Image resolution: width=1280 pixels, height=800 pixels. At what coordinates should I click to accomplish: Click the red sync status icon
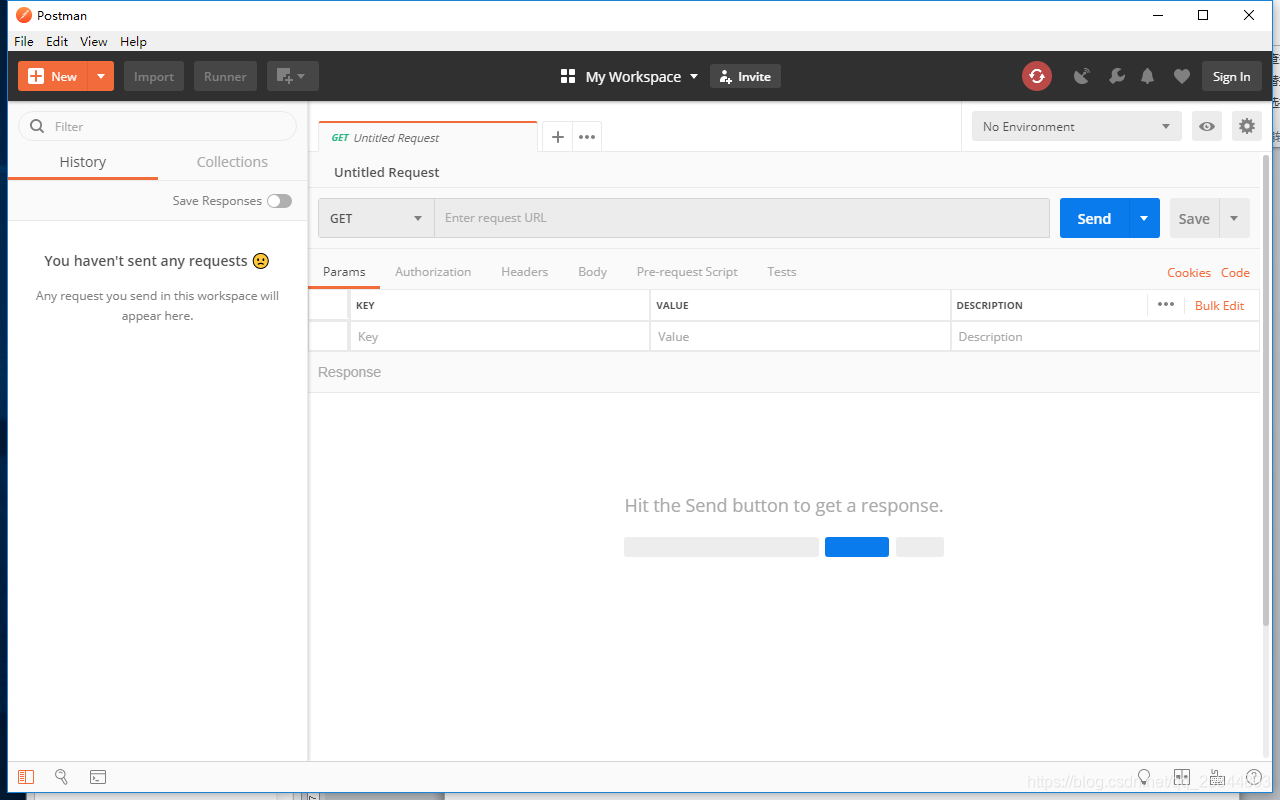click(x=1037, y=76)
